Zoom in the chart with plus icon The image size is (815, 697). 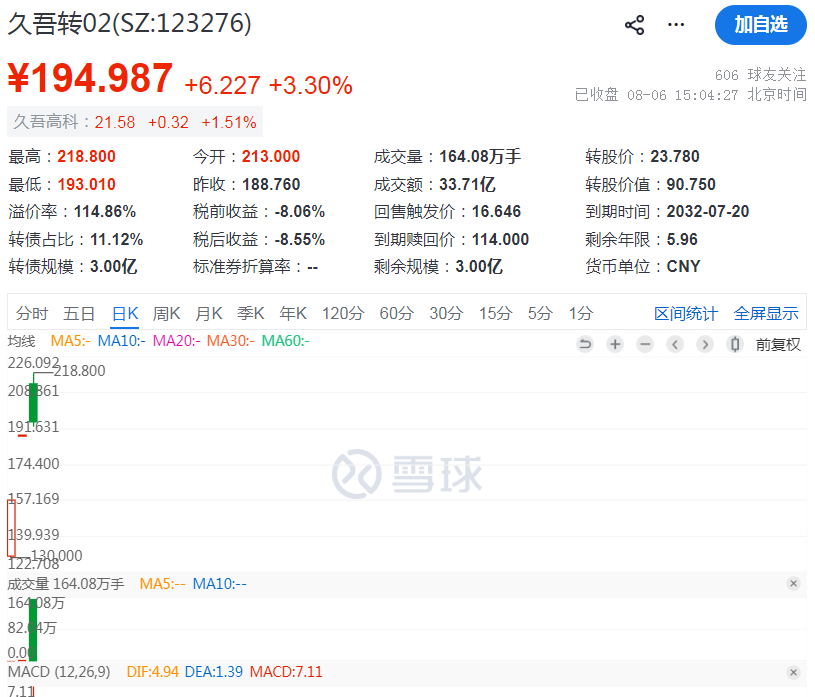pyautogui.click(x=615, y=344)
